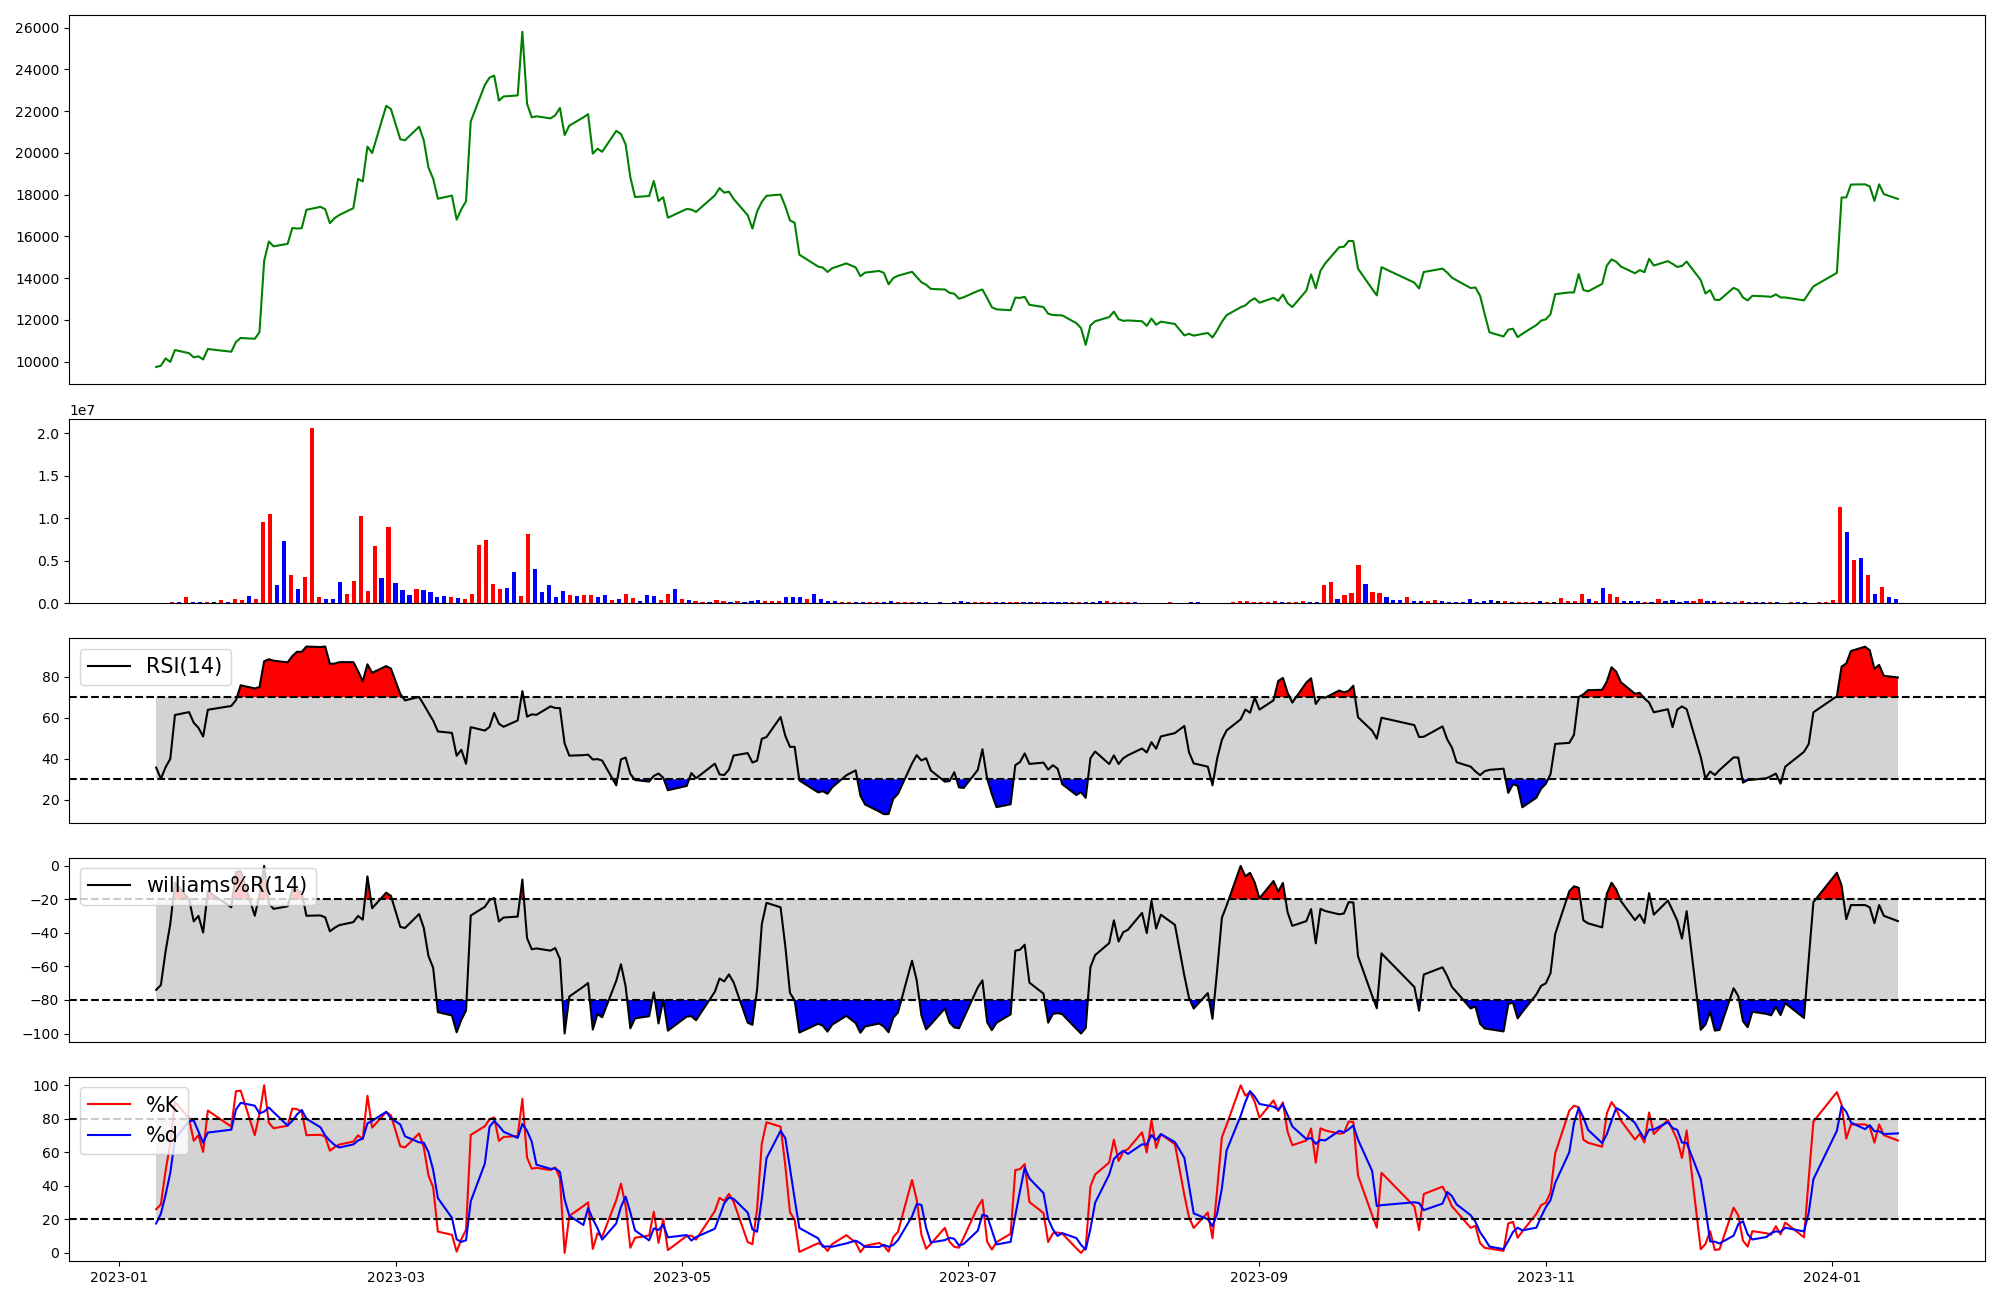Click the 26000 price axis tick label
The height and width of the screenshot is (1300, 2000).
click(37, 28)
